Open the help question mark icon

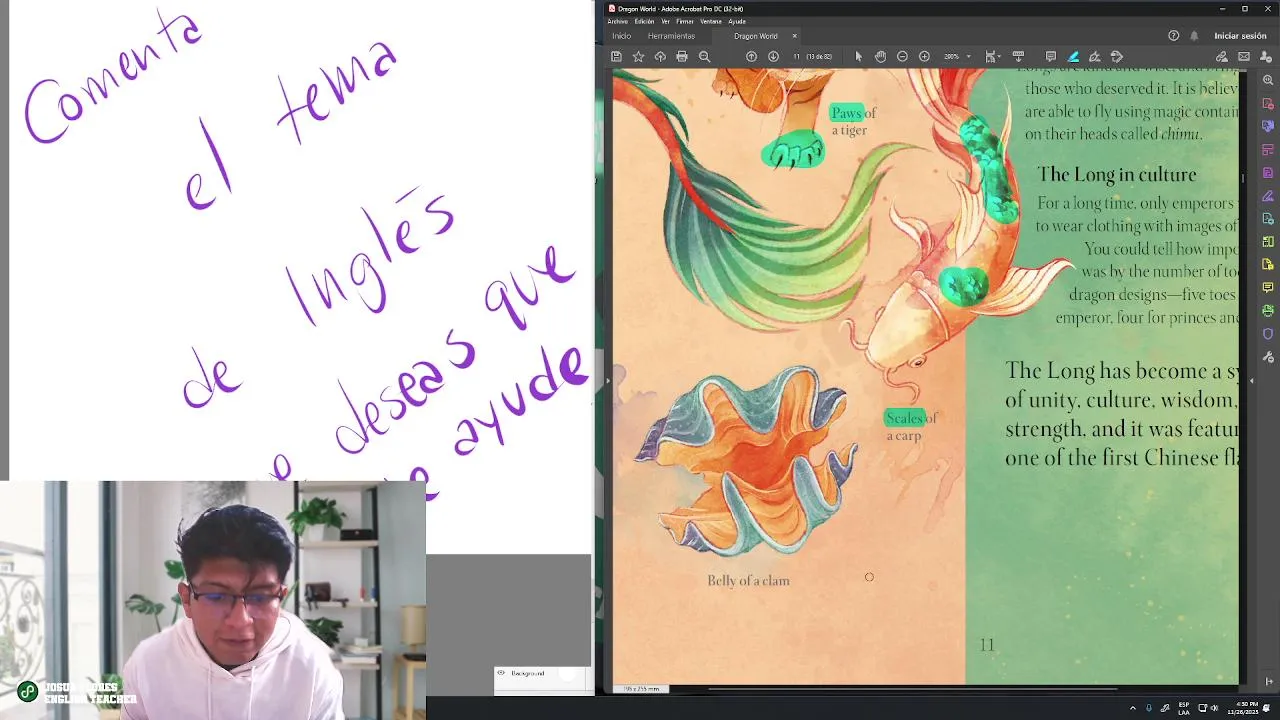point(1174,36)
